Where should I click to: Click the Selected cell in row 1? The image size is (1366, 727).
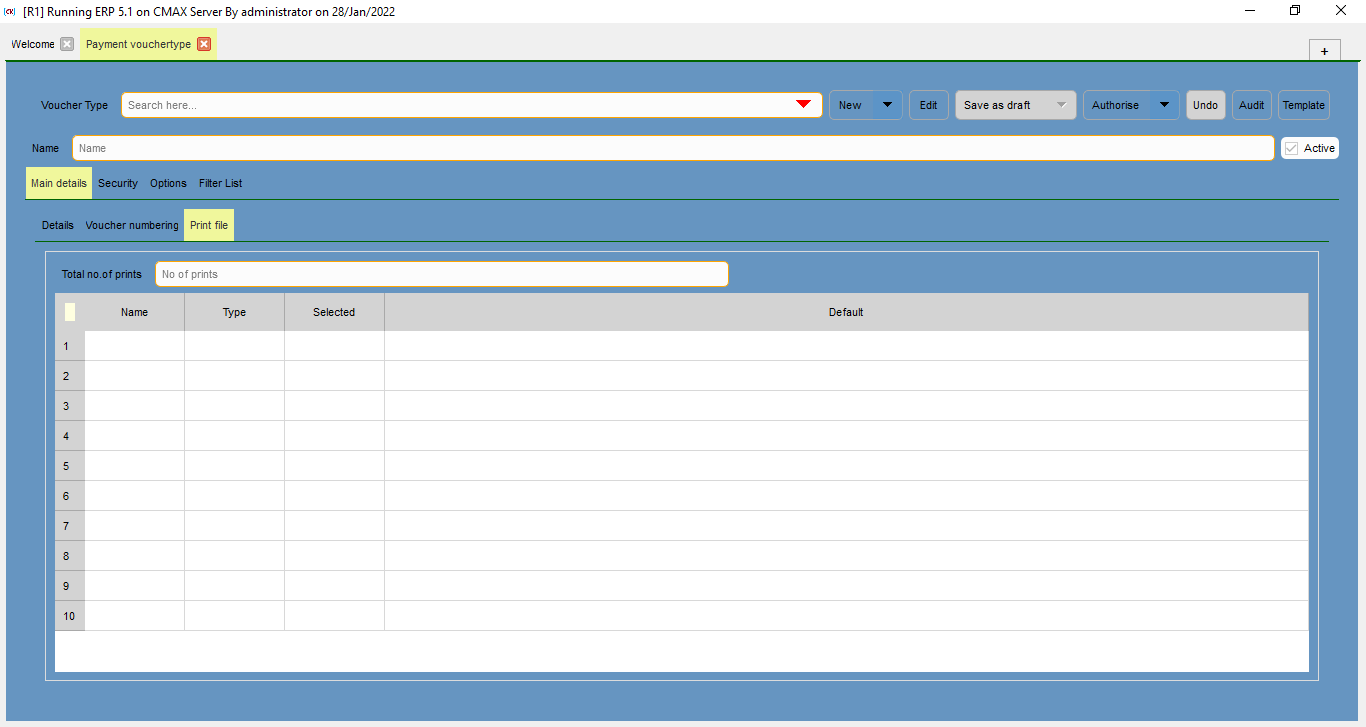(335, 346)
